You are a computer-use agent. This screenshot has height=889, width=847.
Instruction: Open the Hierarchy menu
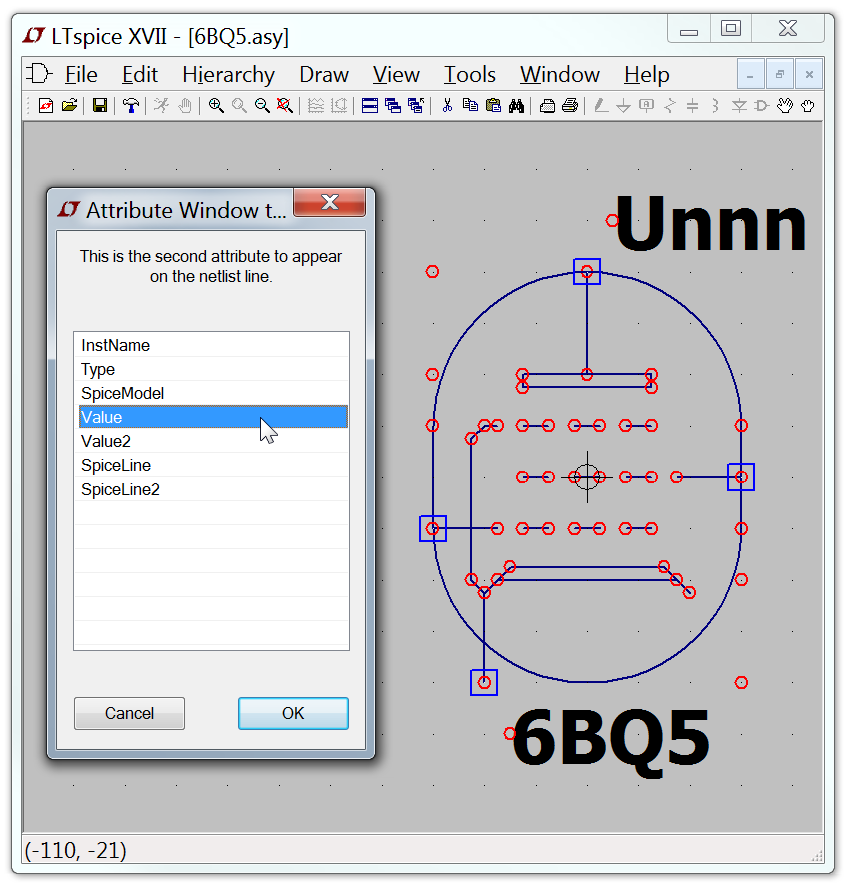coord(228,74)
